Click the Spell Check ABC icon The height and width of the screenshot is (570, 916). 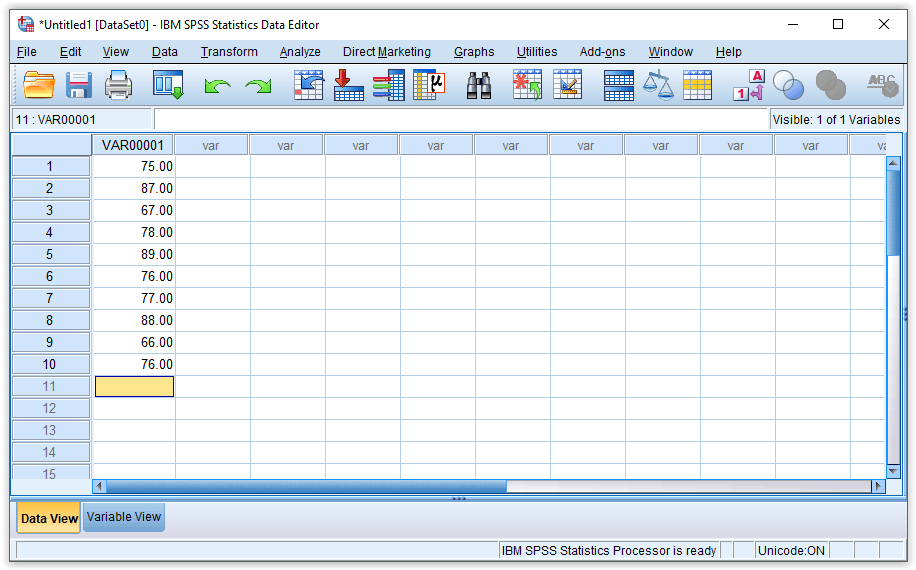[882, 86]
